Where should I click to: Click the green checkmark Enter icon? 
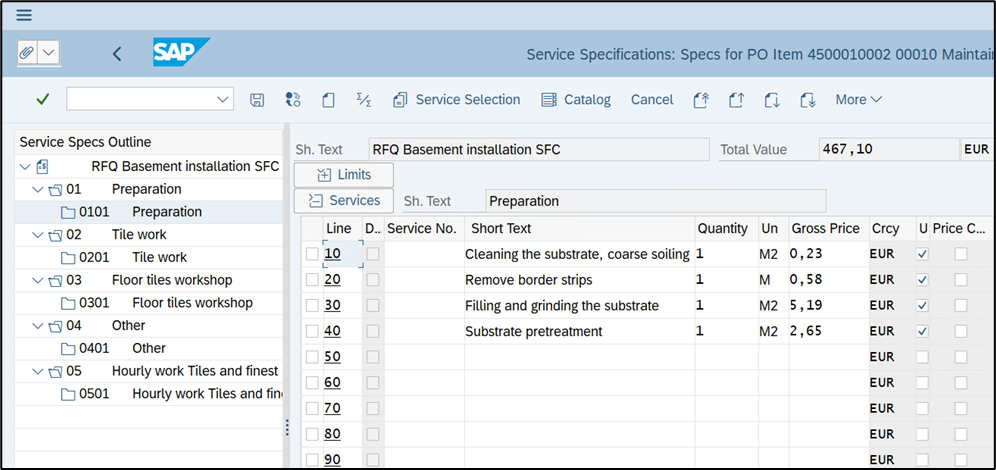pyautogui.click(x=42, y=99)
